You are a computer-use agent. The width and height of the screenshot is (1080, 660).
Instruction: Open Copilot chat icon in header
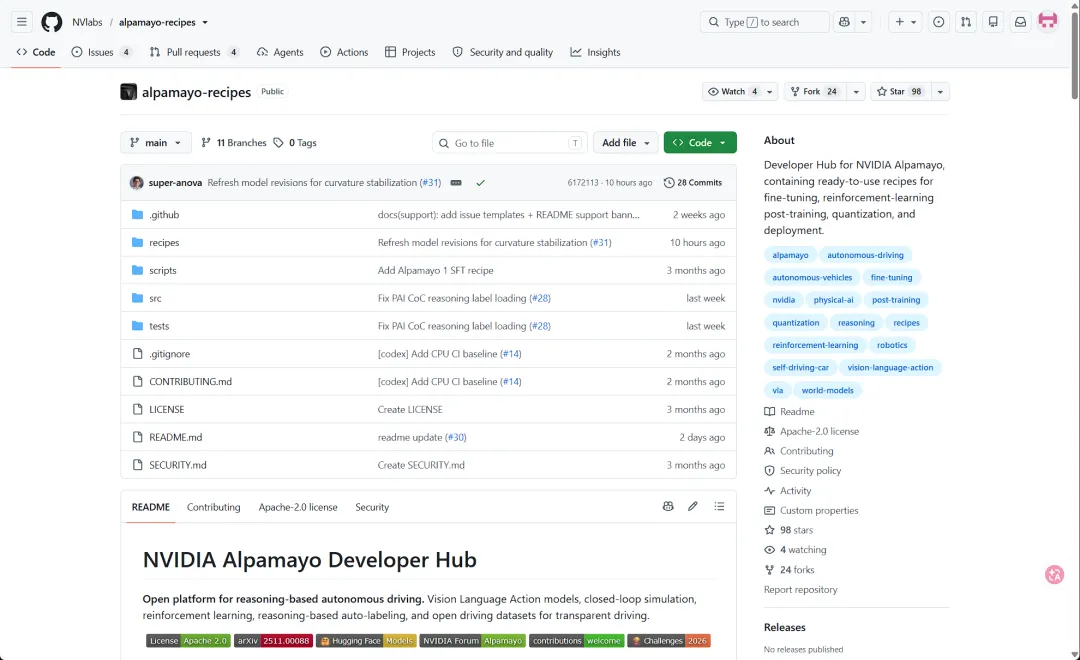844,22
